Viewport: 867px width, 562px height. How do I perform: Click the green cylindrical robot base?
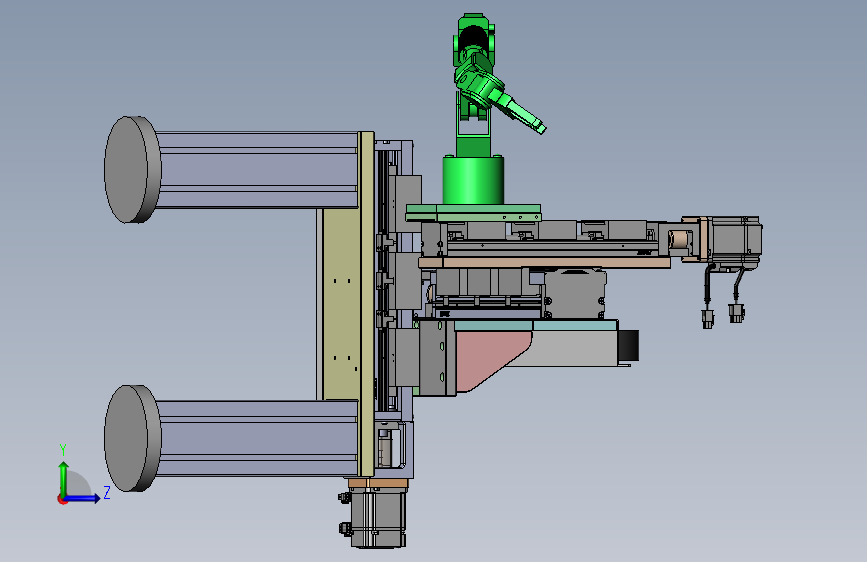(x=473, y=180)
